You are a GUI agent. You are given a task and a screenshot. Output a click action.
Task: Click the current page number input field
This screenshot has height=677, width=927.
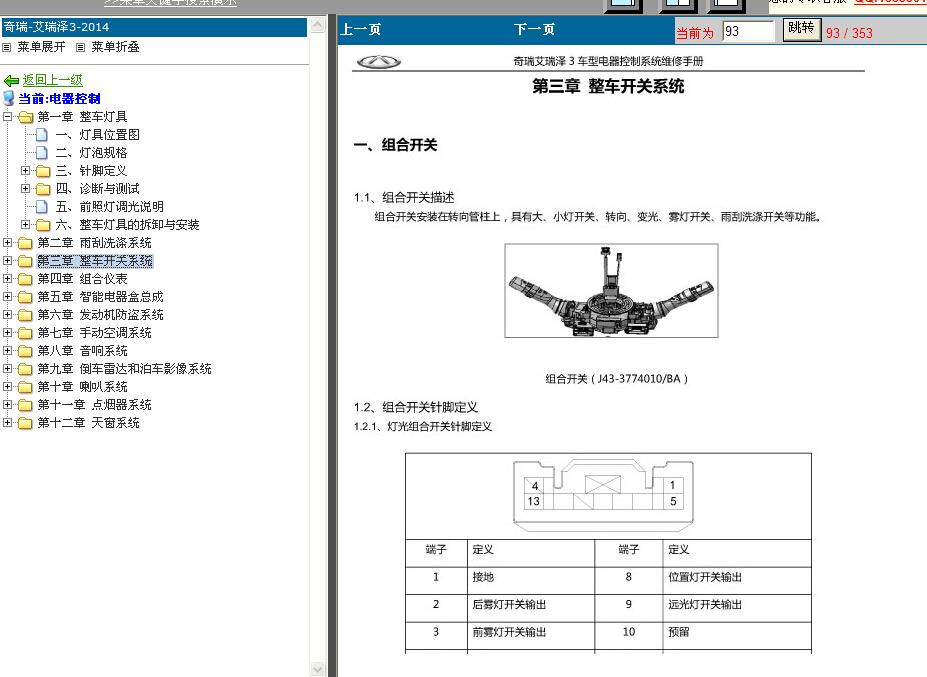[748, 31]
